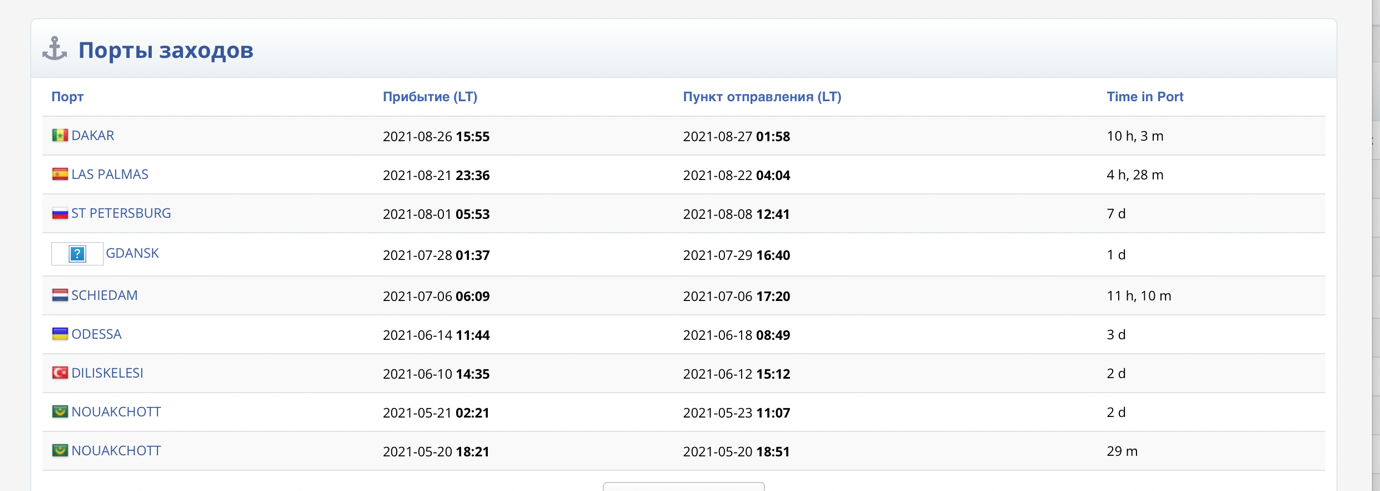Click the Пункт отправления (LT) column header

(x=762, y=97)
